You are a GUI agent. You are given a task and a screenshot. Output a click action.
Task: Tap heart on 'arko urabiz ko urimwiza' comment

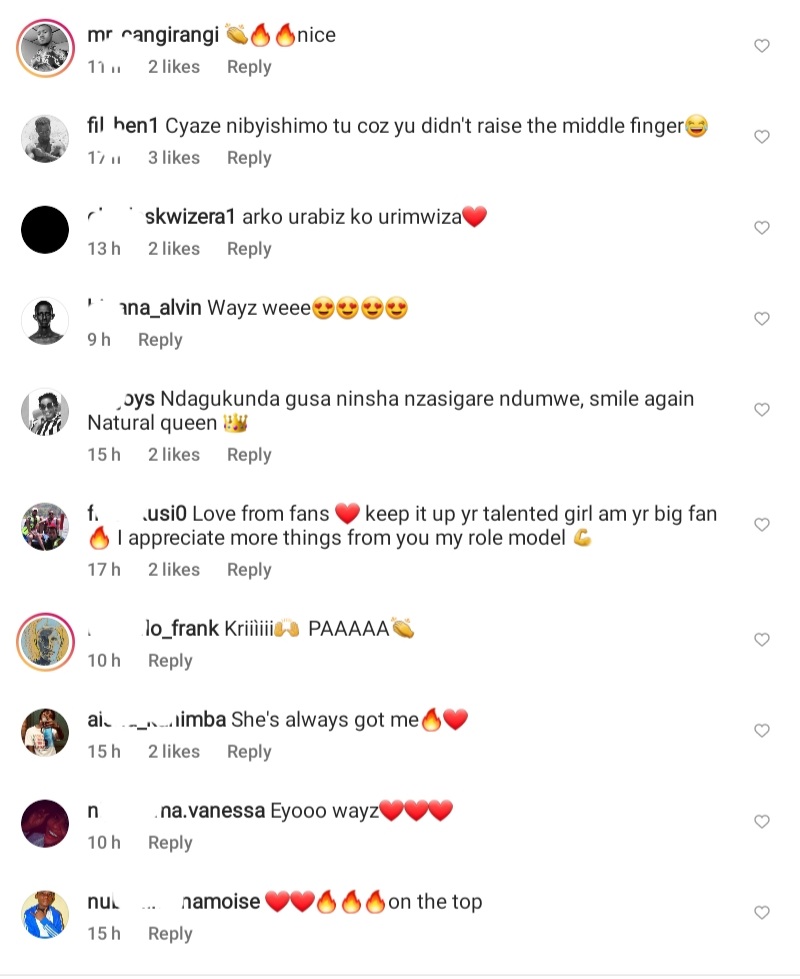761,228
